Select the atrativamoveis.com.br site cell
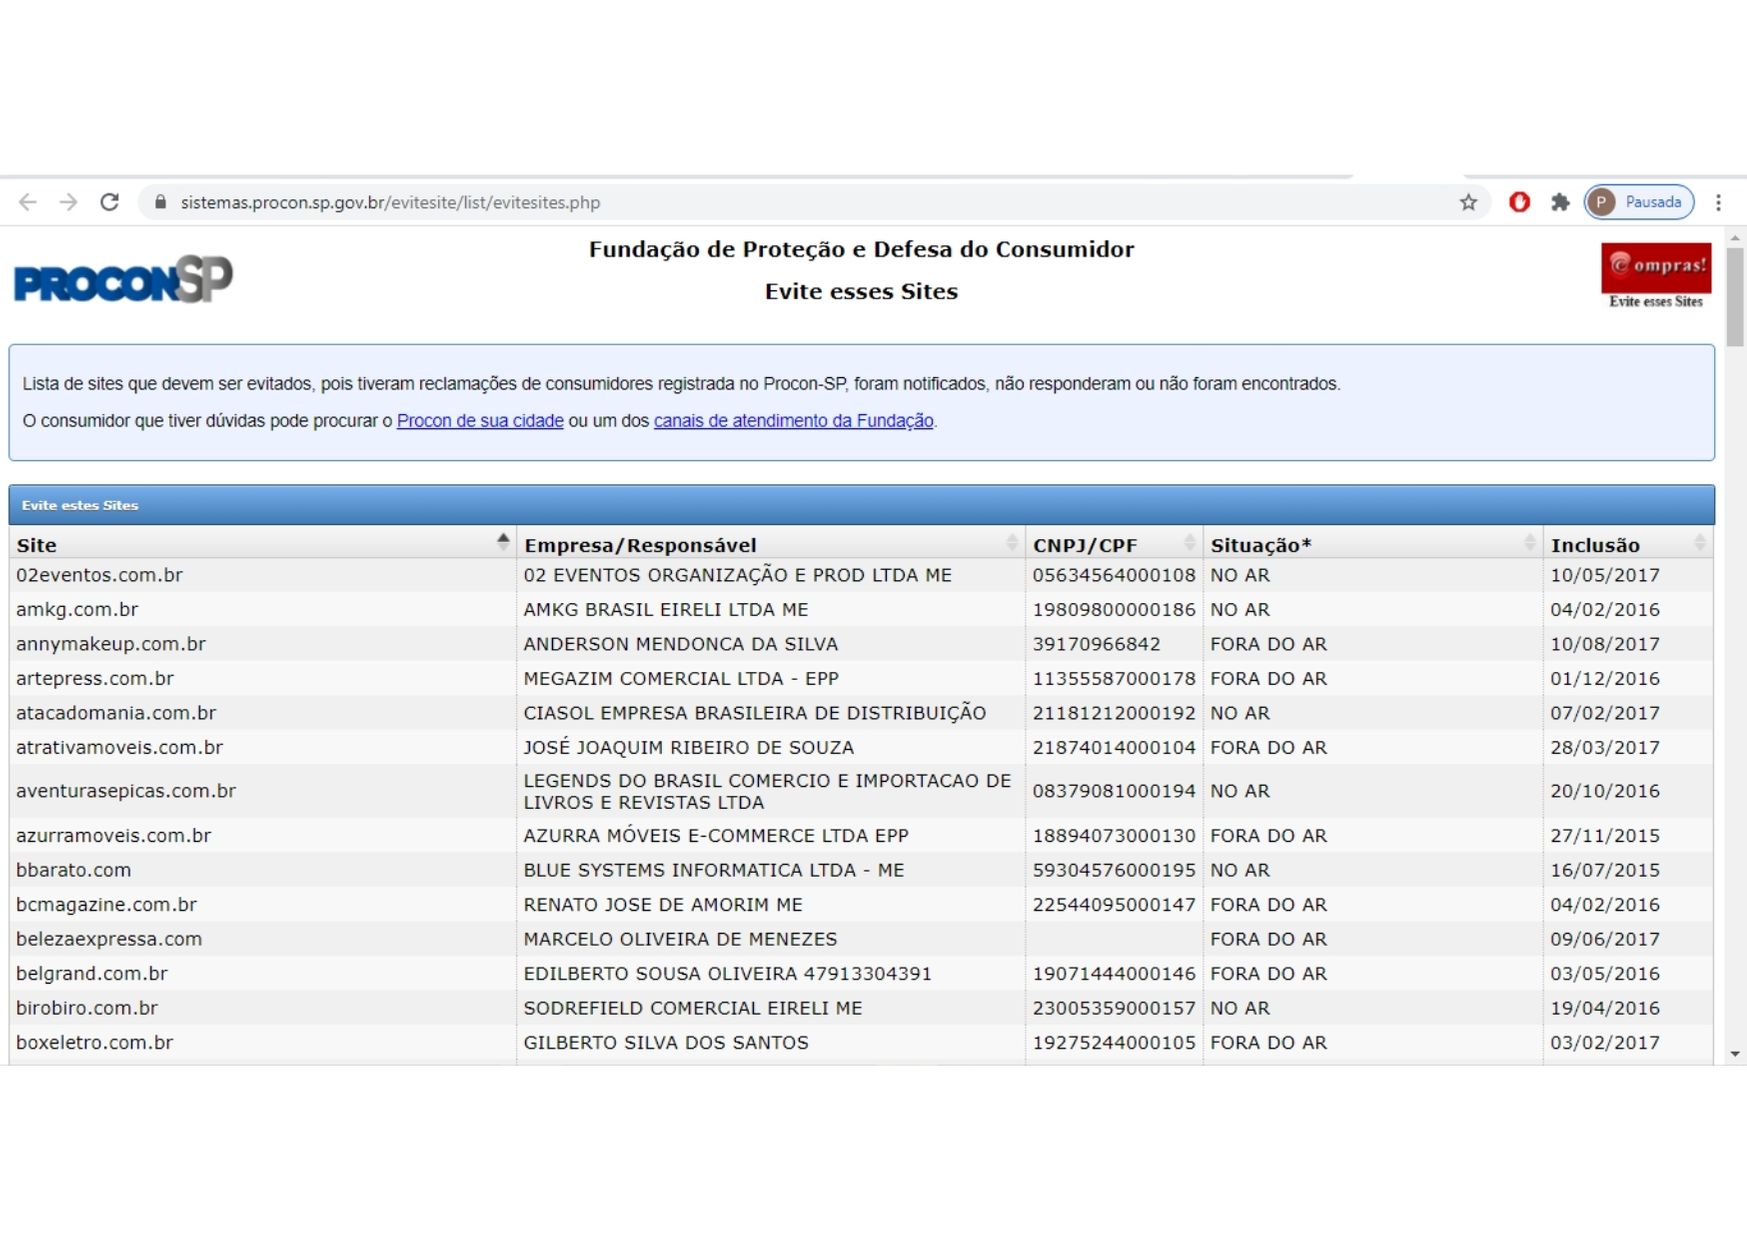Viewport: 1747px width, 1240px height. click(262, 747)
